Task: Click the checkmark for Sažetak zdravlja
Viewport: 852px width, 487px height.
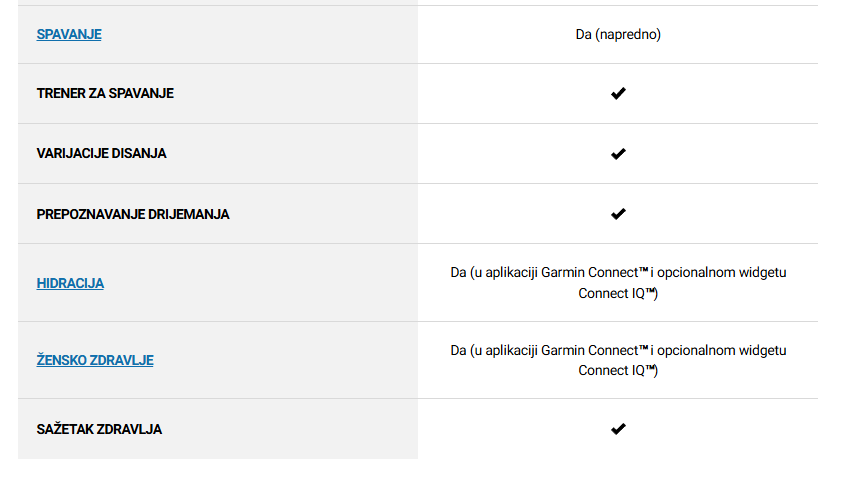Action: [618, 429]
